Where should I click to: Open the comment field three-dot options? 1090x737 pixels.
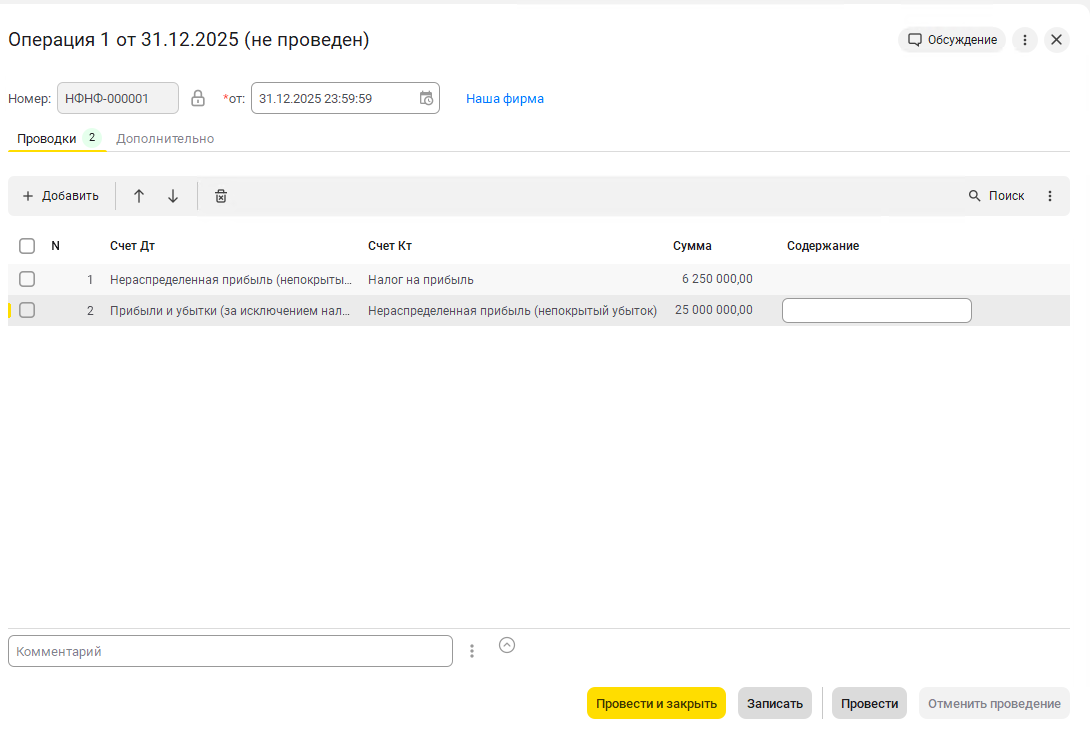(472, 651)
